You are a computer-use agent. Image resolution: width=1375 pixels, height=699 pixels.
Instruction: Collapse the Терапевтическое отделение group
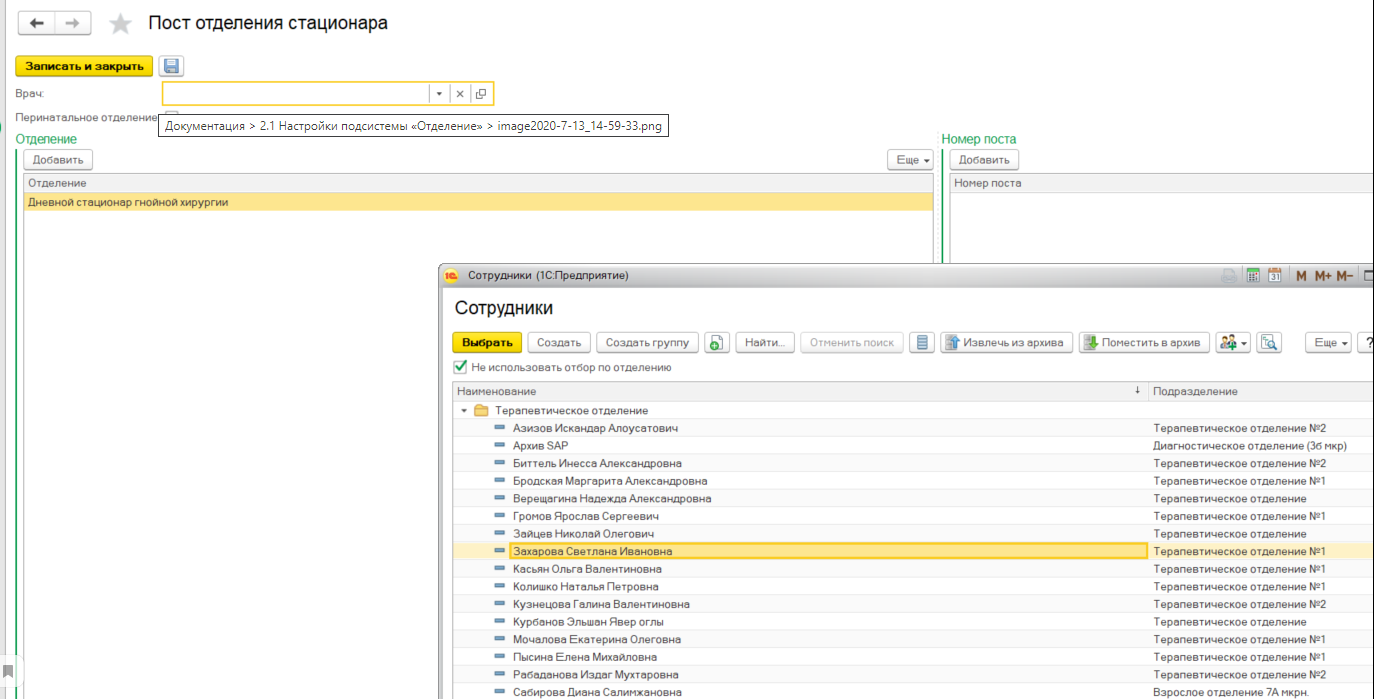coord(464,411)
